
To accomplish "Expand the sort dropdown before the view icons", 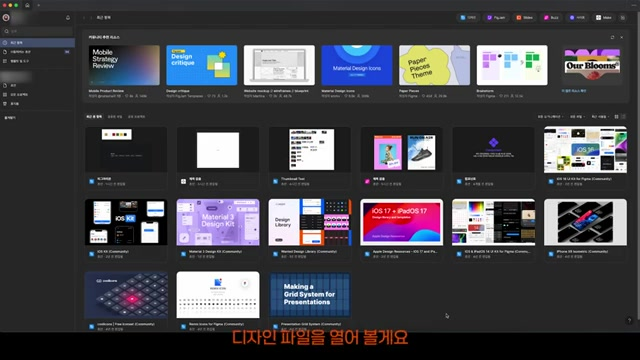I will (600, 117).
